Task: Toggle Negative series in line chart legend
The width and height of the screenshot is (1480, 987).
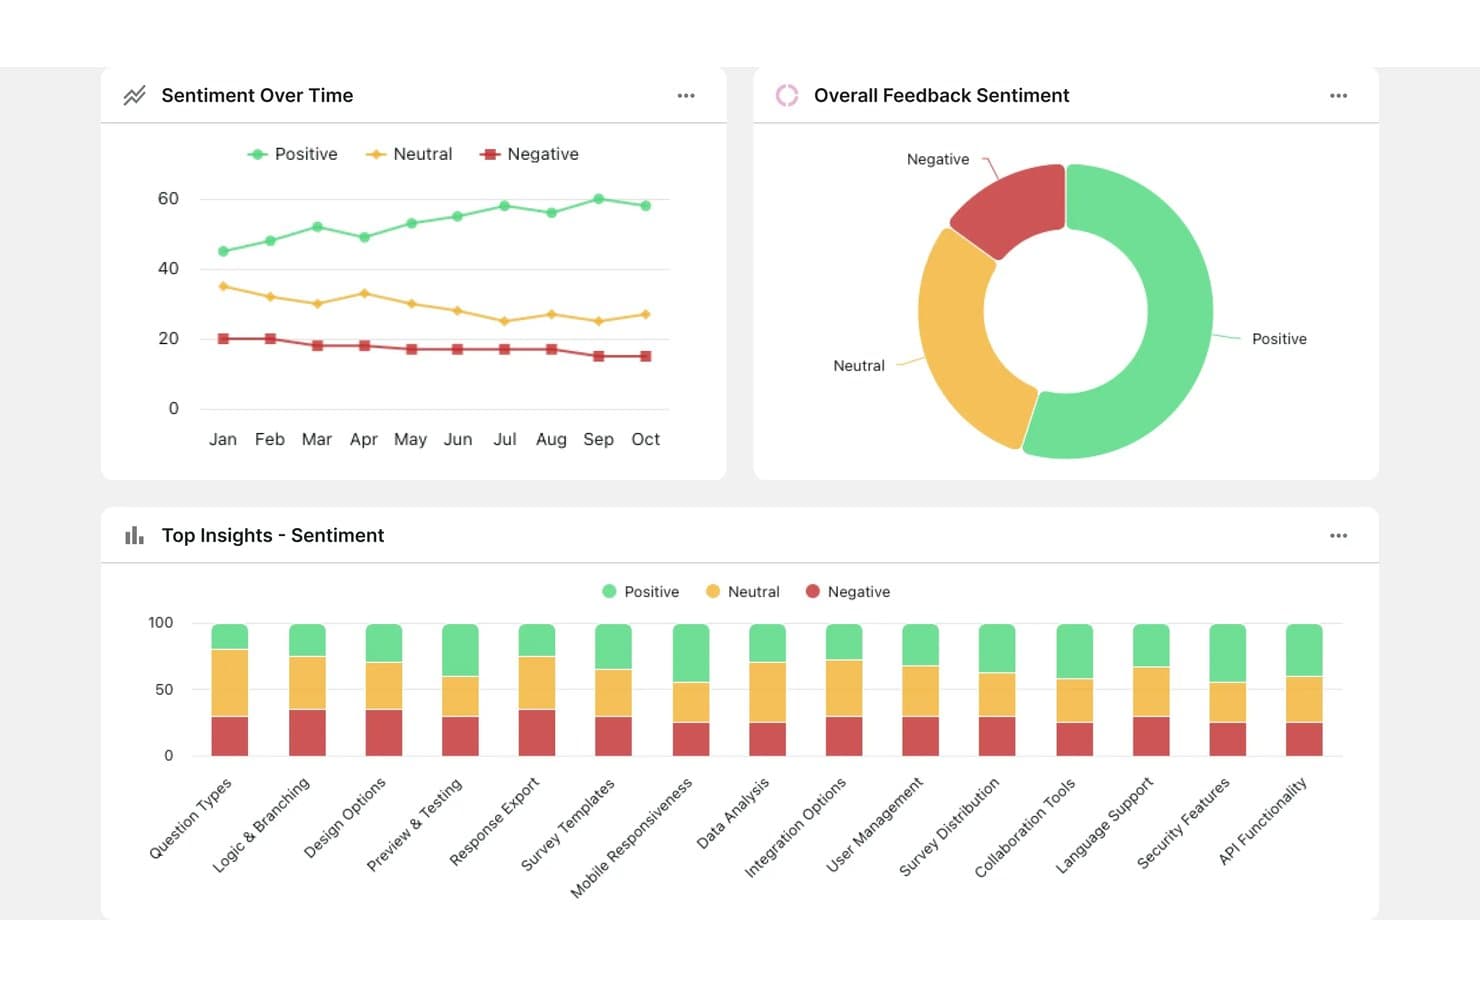Action: tap(529, 154)
